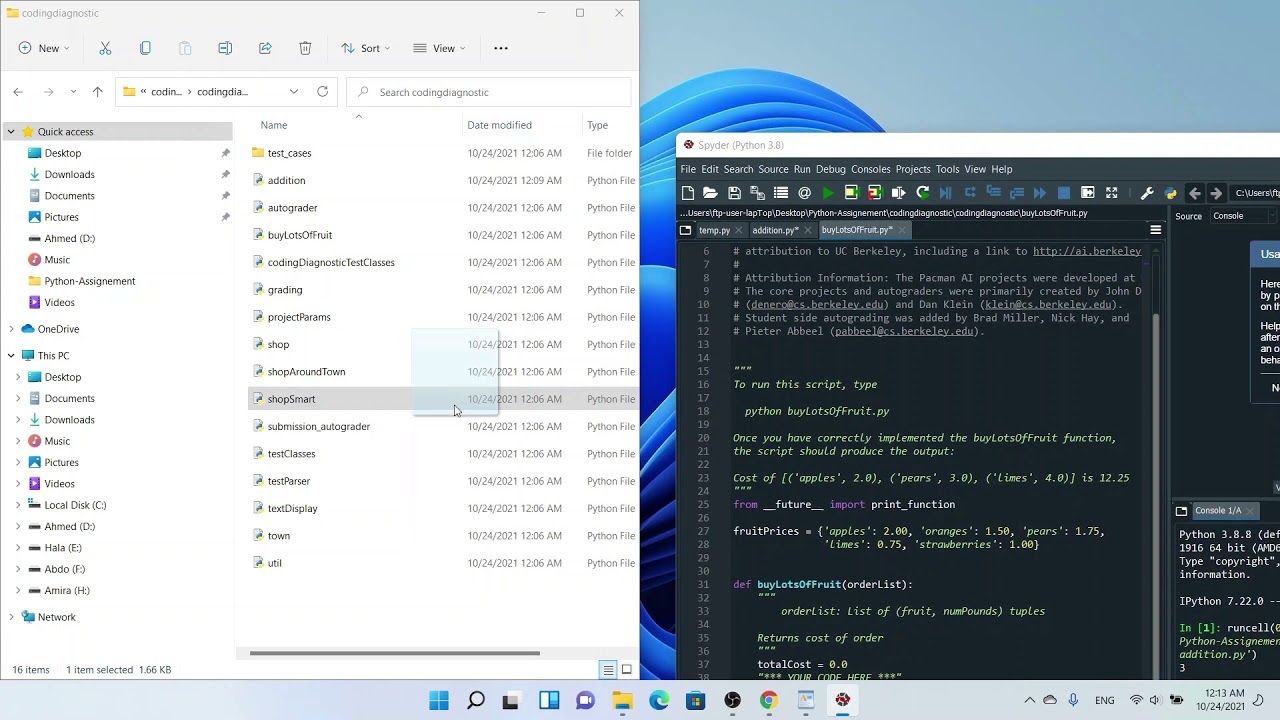The height and width of the screenshot is (720, 1280).
Task: Click the denero@cs.berkeley.edu email link
Action: tap(815, 305)
